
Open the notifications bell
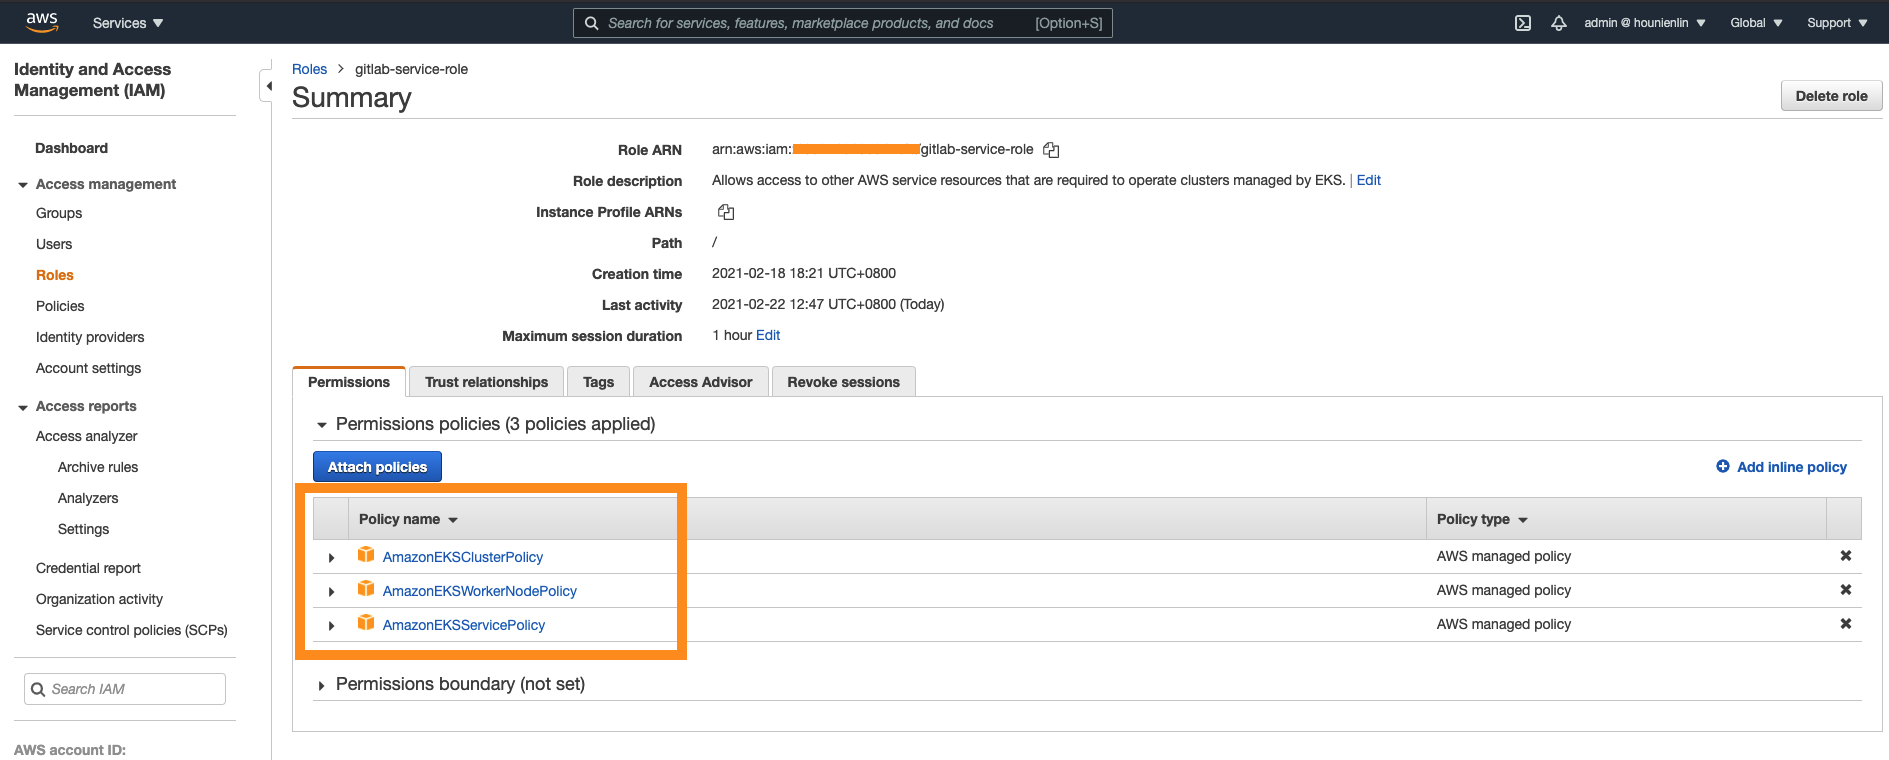(x=1559, y=23)
